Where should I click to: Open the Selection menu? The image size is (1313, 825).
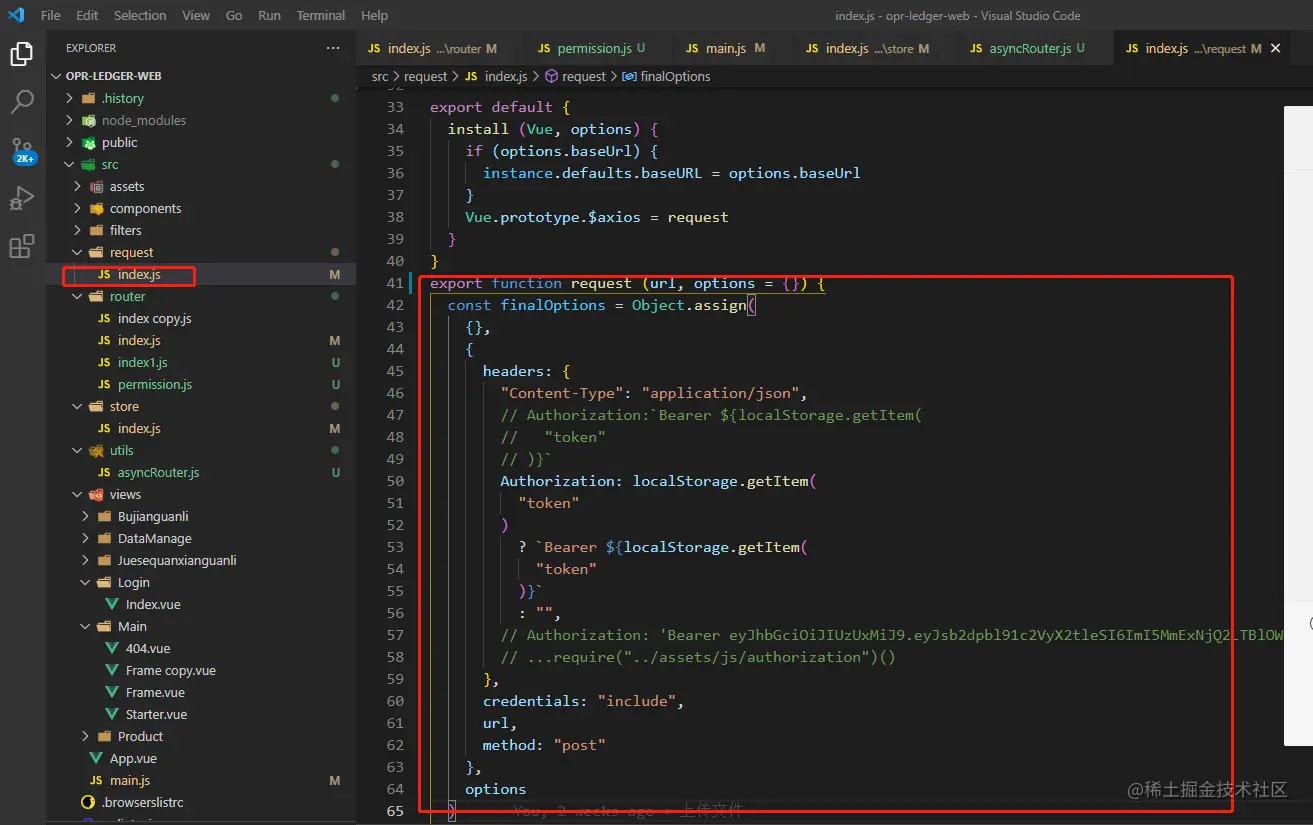pos(140,15)
